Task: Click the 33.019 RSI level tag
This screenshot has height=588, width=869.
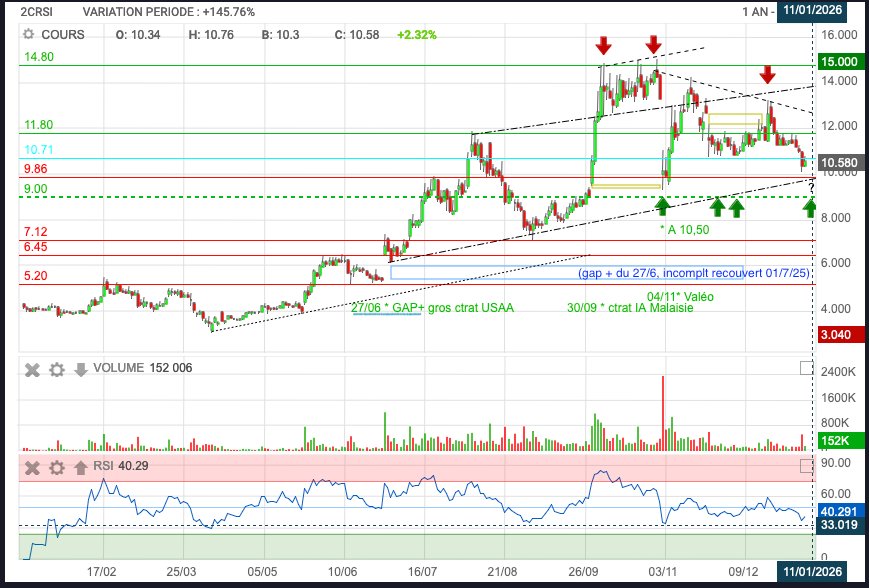Action: pos(839,525)
